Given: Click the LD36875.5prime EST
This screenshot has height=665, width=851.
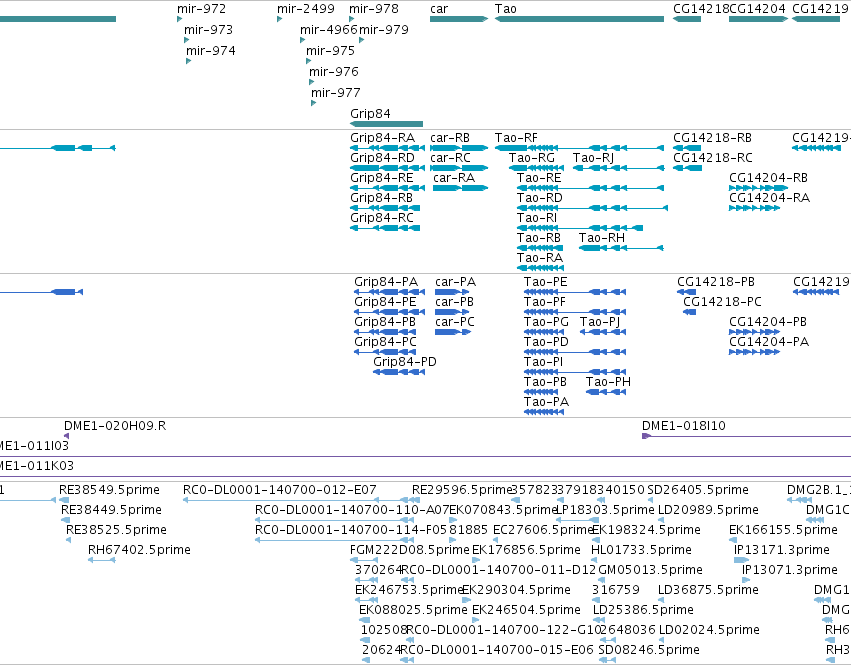Looking at the screenshot, I should (x=661, y=600).
